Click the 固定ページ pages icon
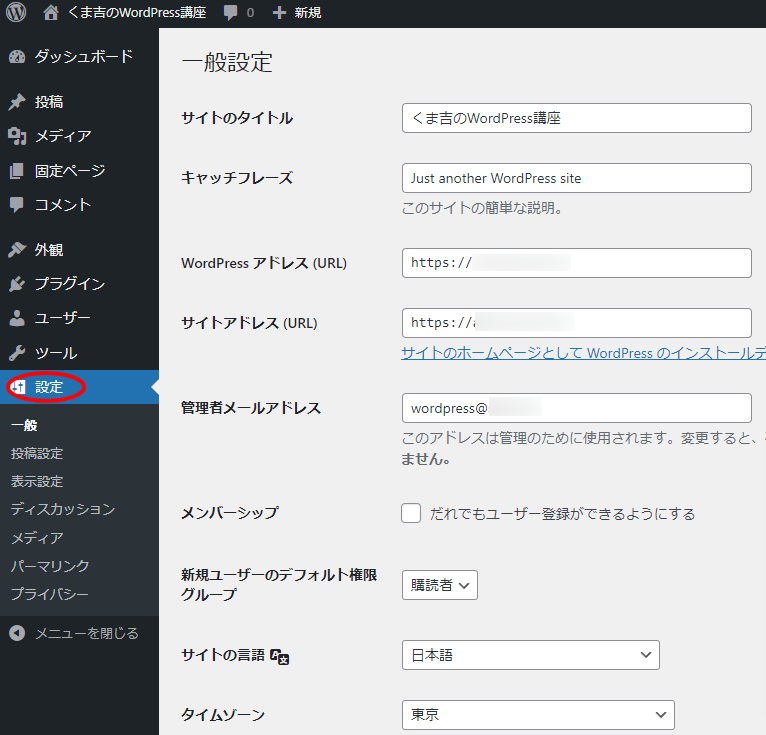Image resolution: width=766 pixels, height=735 pixels. pyautogui.click(x=17, y=171)
